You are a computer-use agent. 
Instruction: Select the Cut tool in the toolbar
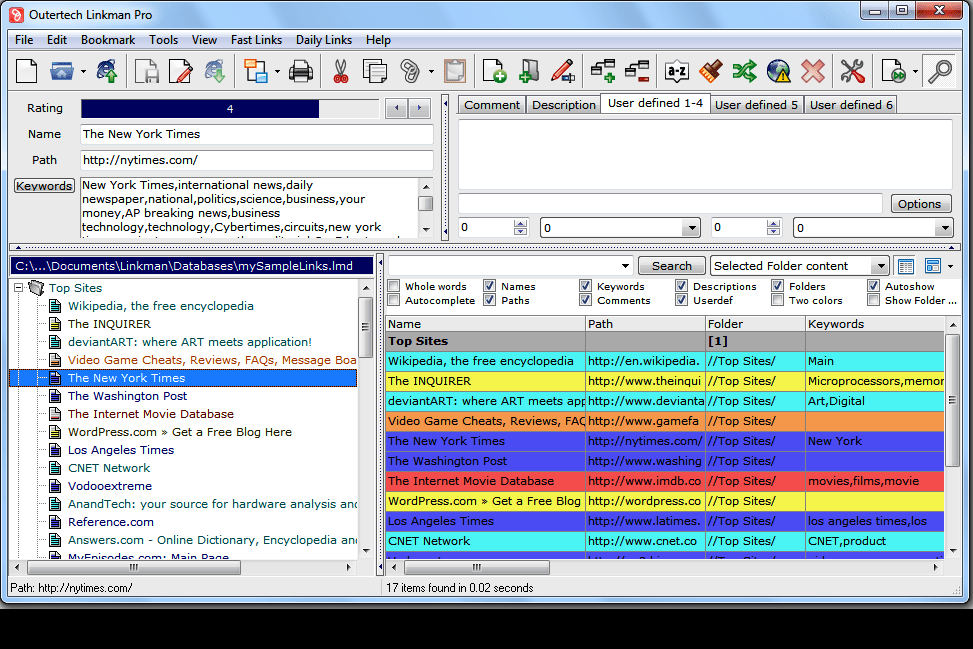(340, 71)
